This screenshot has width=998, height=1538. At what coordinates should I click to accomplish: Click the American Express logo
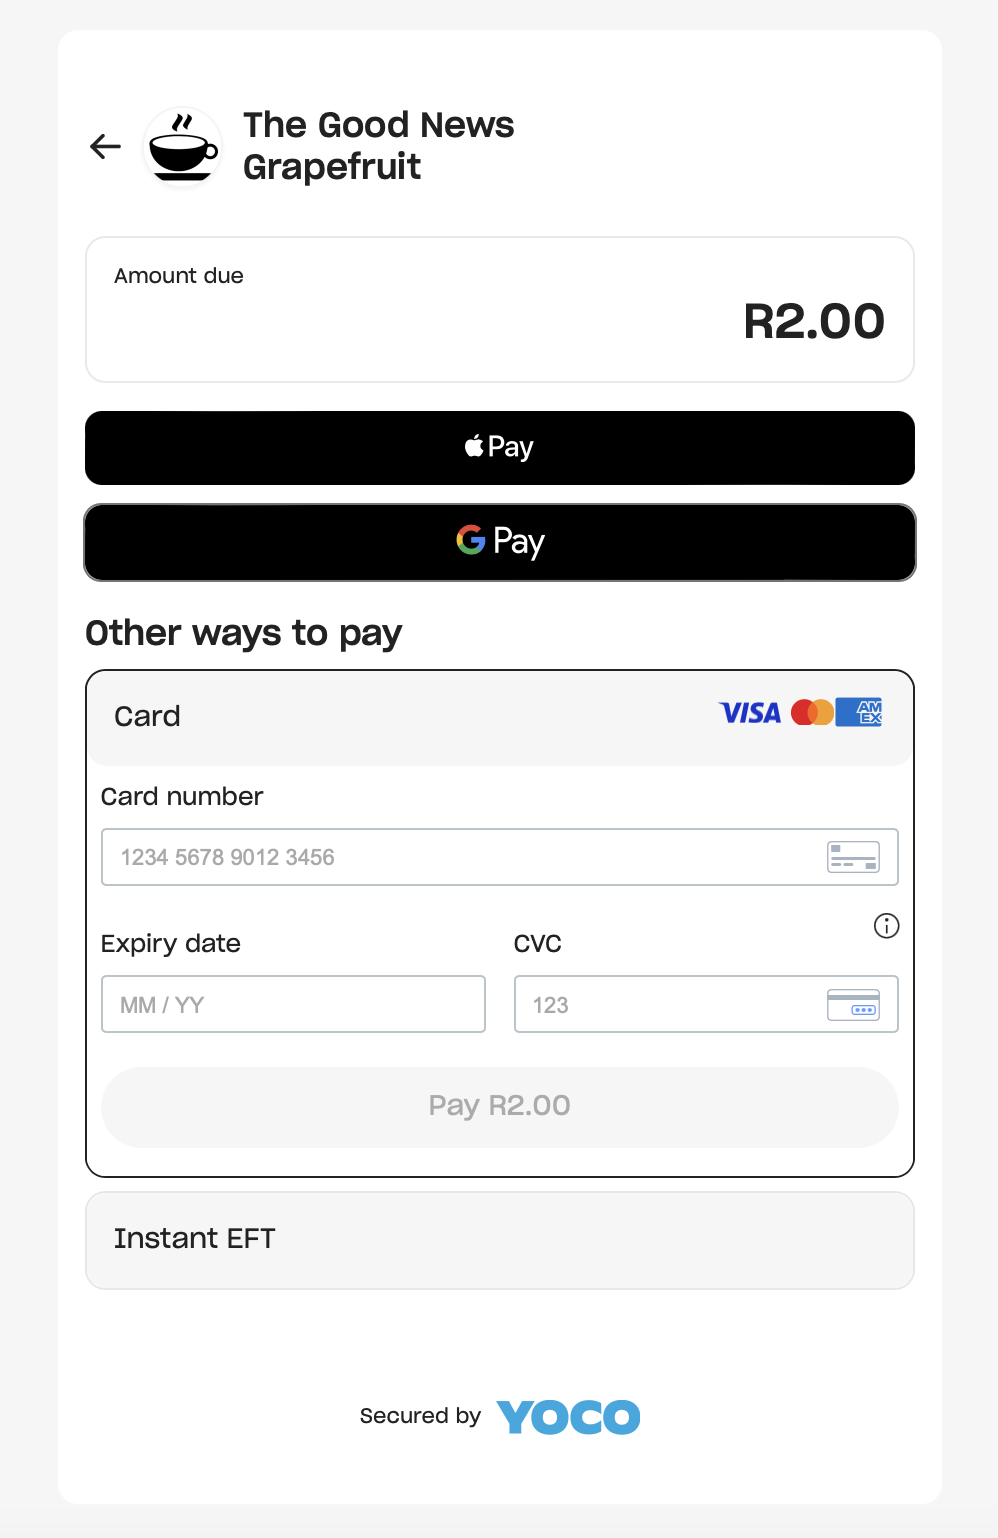pyautogui.click(x=859, y=712)
